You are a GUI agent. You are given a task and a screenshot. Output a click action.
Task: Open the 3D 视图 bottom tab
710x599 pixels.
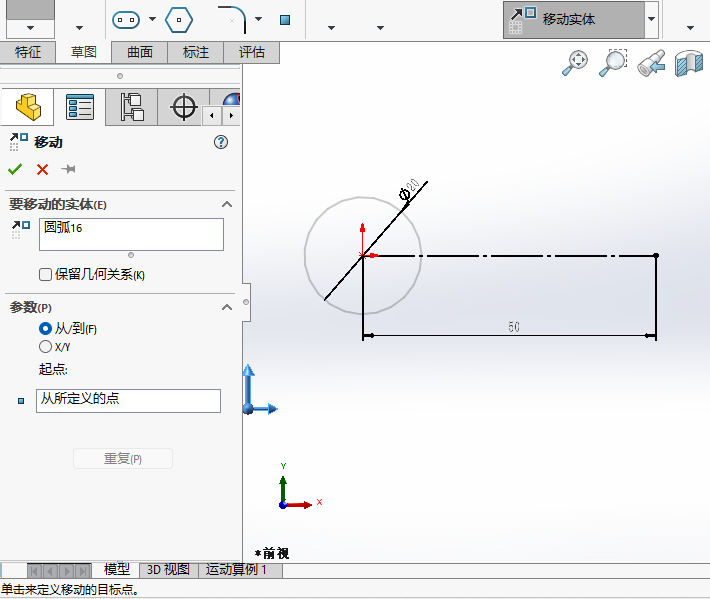tap(168, 569)
